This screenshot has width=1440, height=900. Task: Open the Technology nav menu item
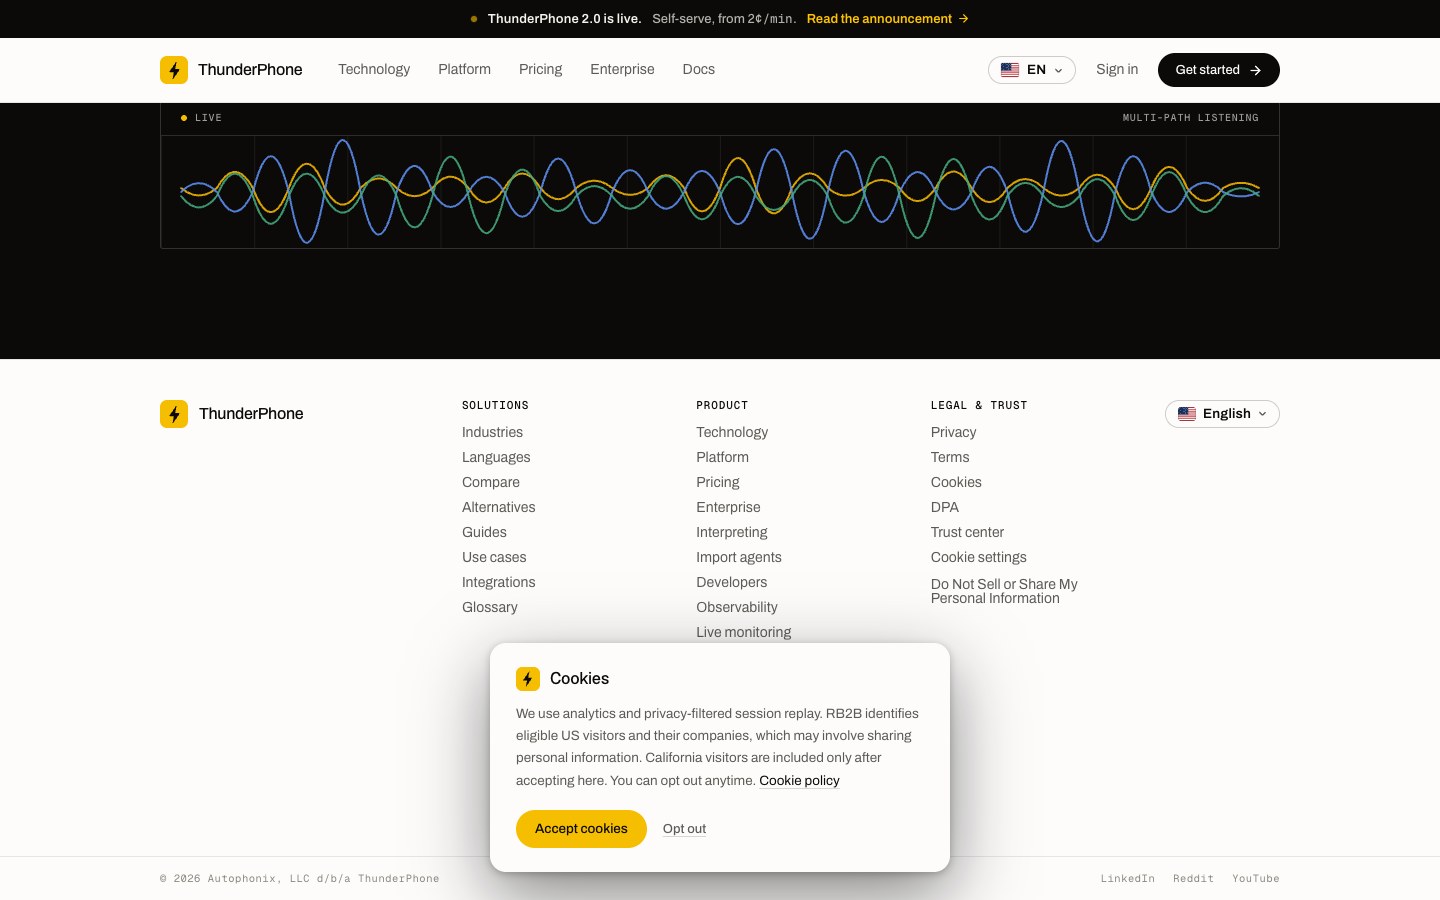coord(374,70)
